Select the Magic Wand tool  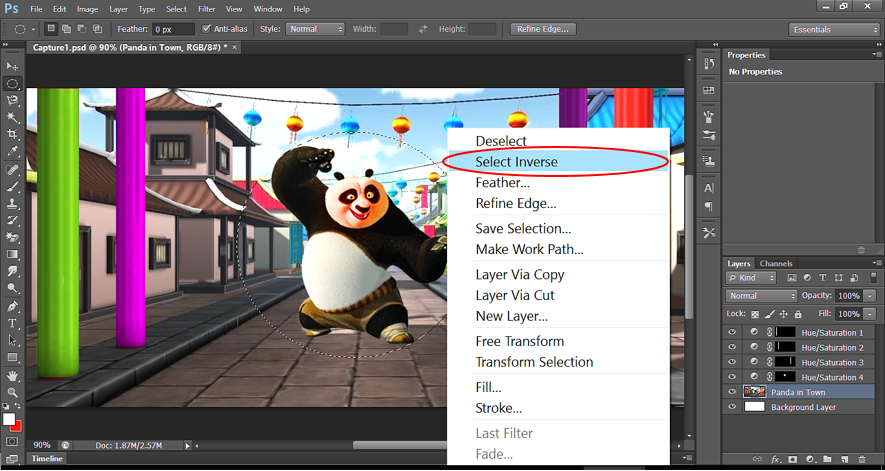click(12, 117)
